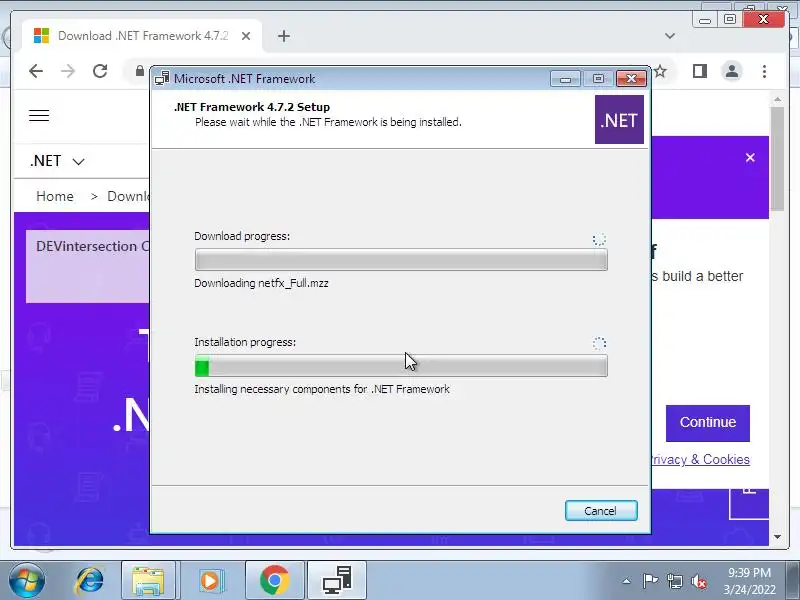The image size is (800, 600).
Task: Minimize the Chrome window
Action: coord(705,20)
